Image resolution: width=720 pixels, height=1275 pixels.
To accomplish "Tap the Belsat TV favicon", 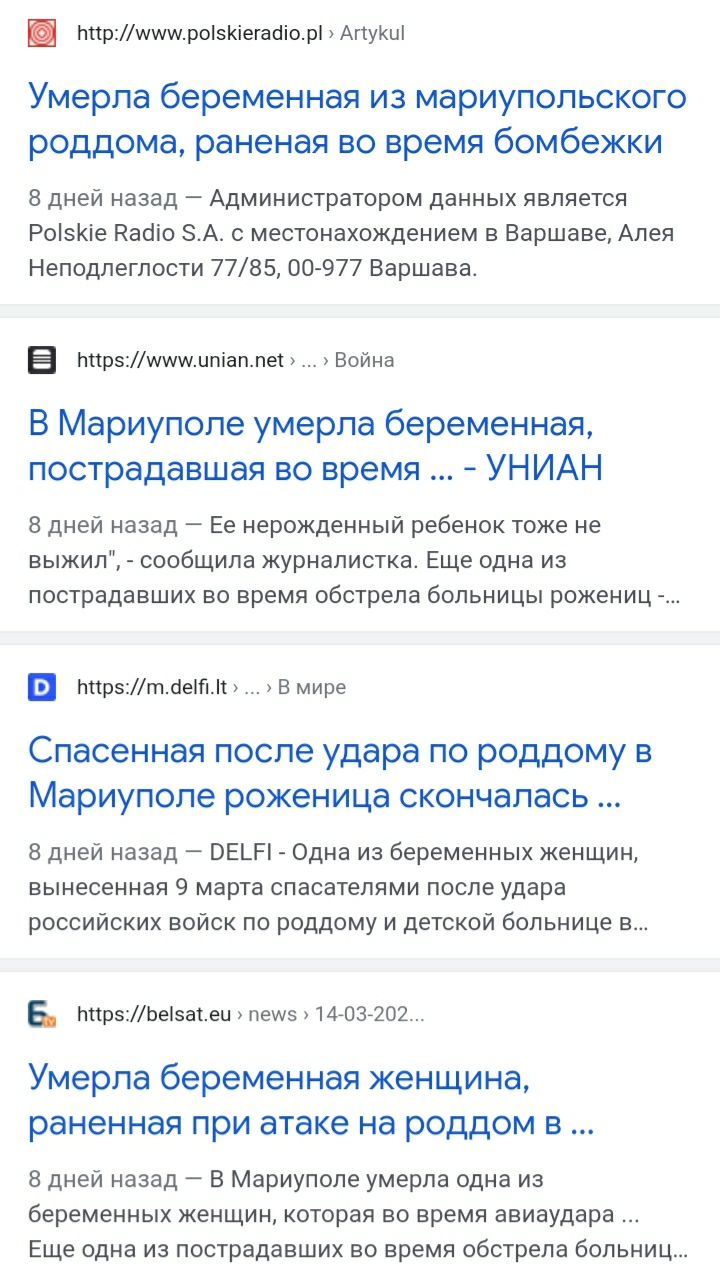I will [x=42, y=1014].
